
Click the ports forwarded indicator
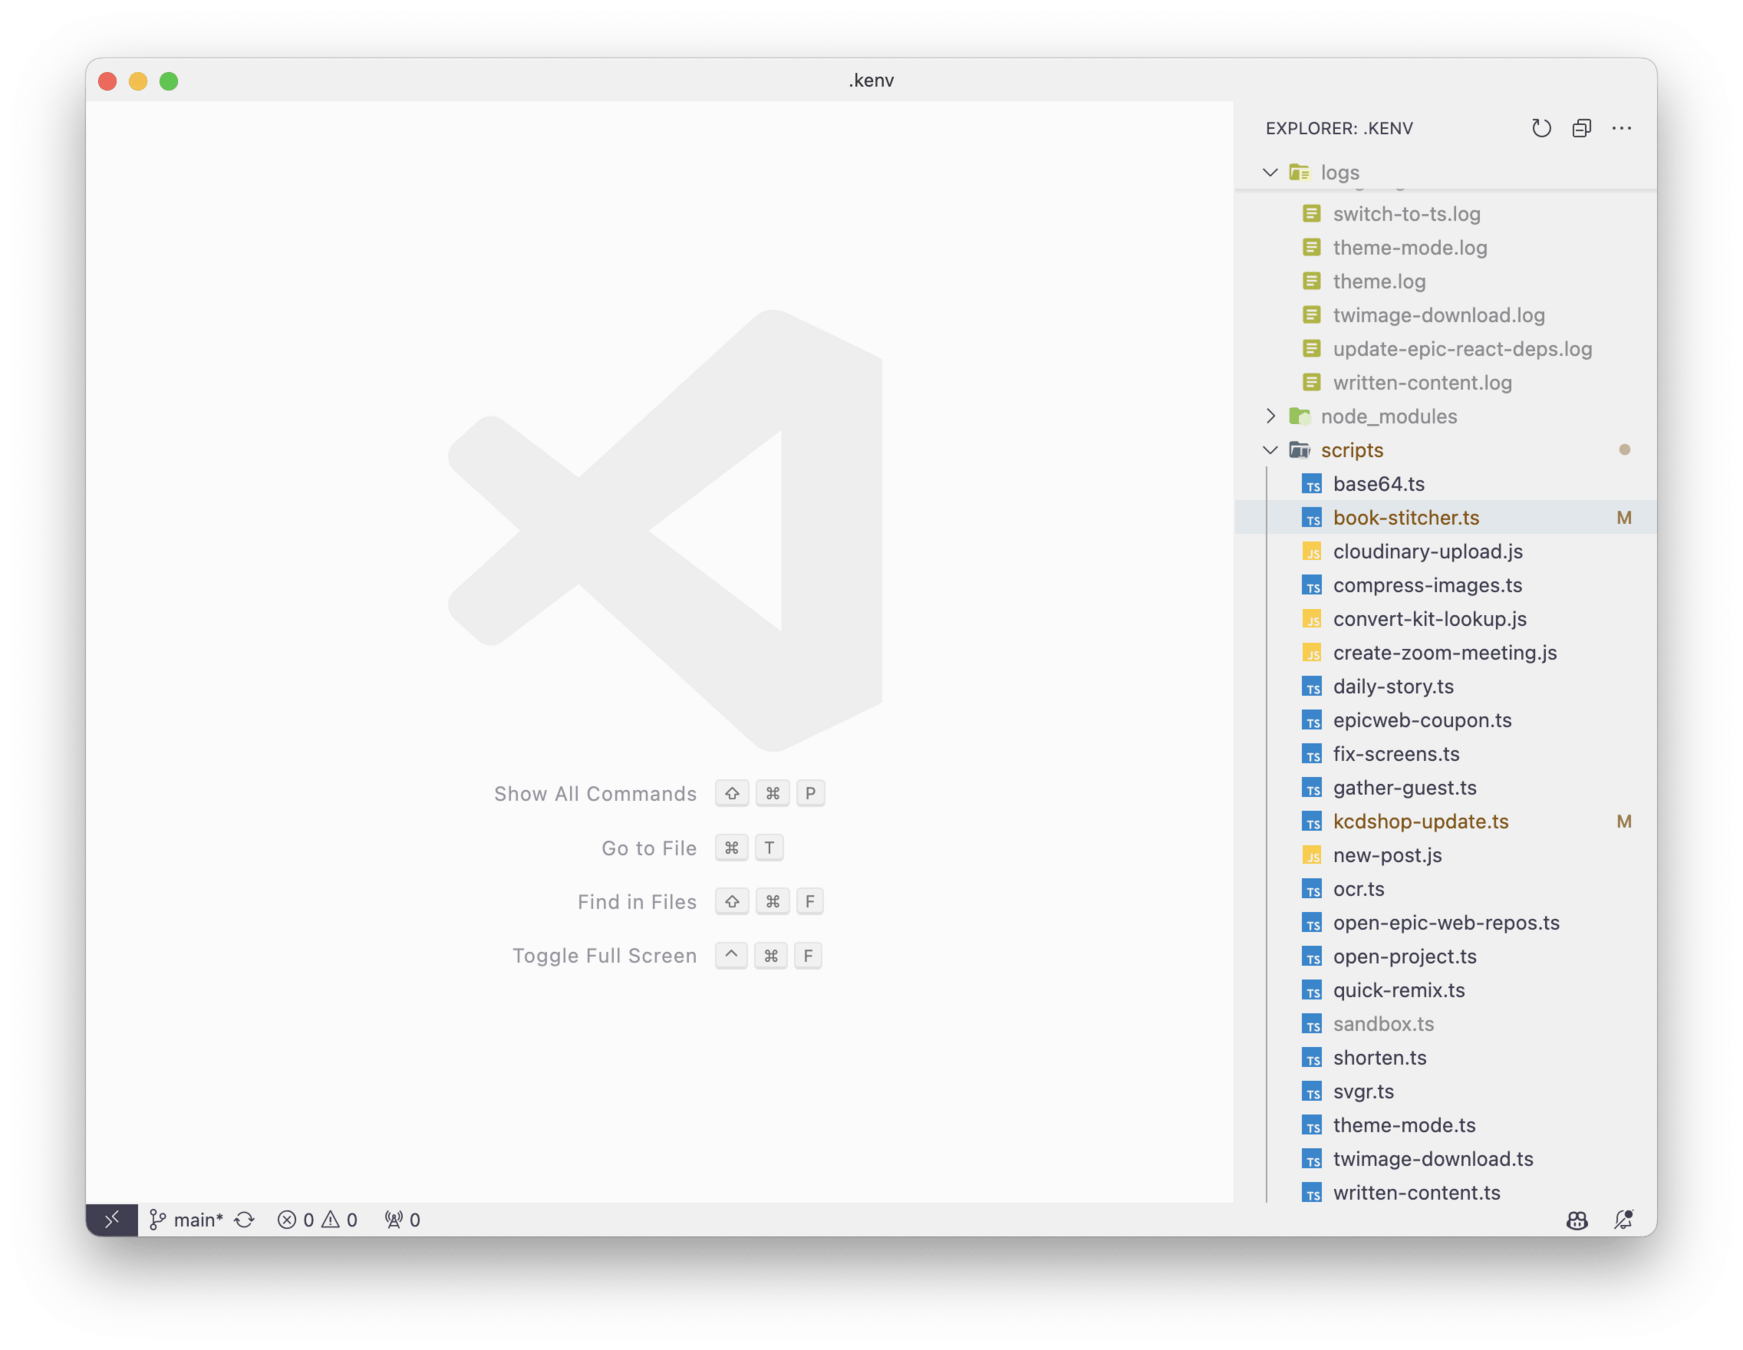(x=402, y=1219)
